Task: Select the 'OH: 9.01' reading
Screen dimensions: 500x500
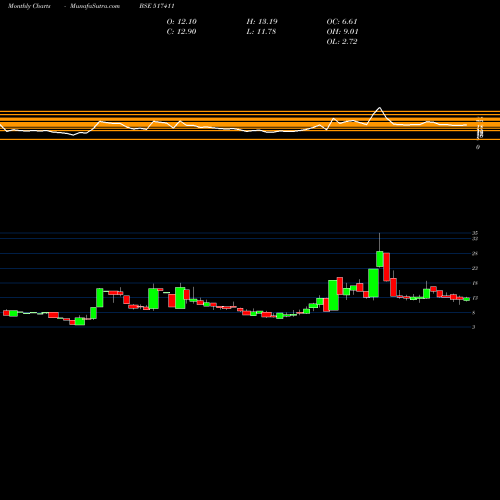Action: (x=342, y=32)
